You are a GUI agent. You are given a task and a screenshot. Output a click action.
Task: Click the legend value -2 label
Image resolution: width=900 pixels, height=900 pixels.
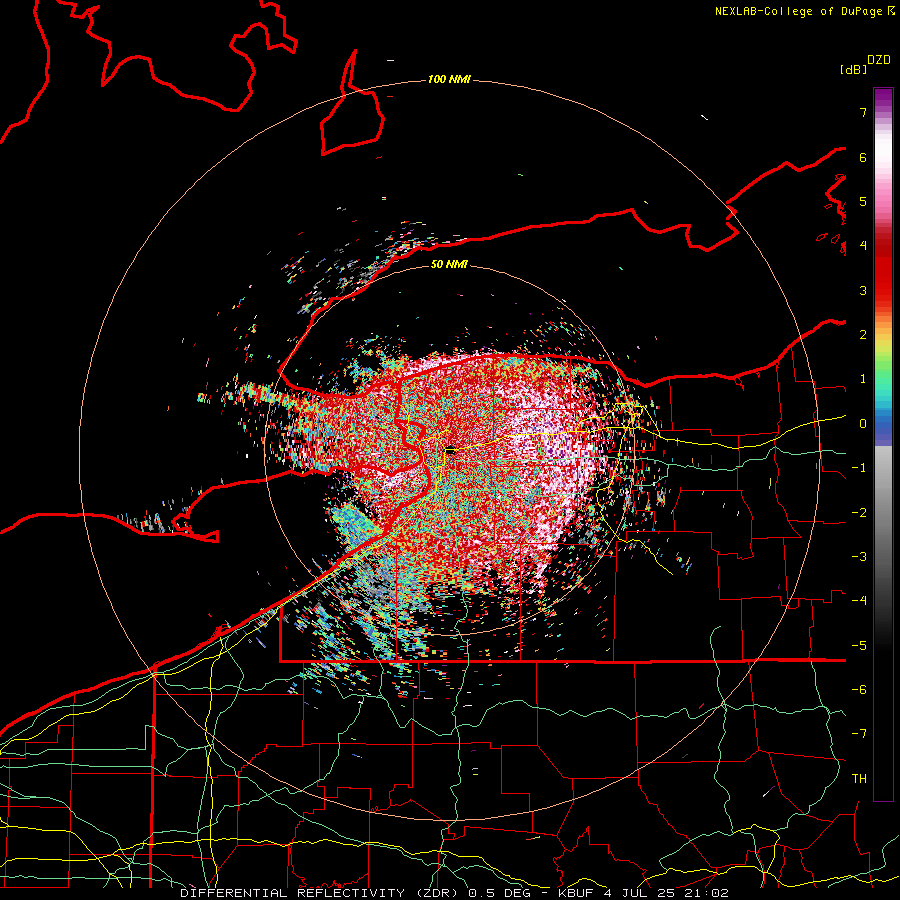(859, 513)
